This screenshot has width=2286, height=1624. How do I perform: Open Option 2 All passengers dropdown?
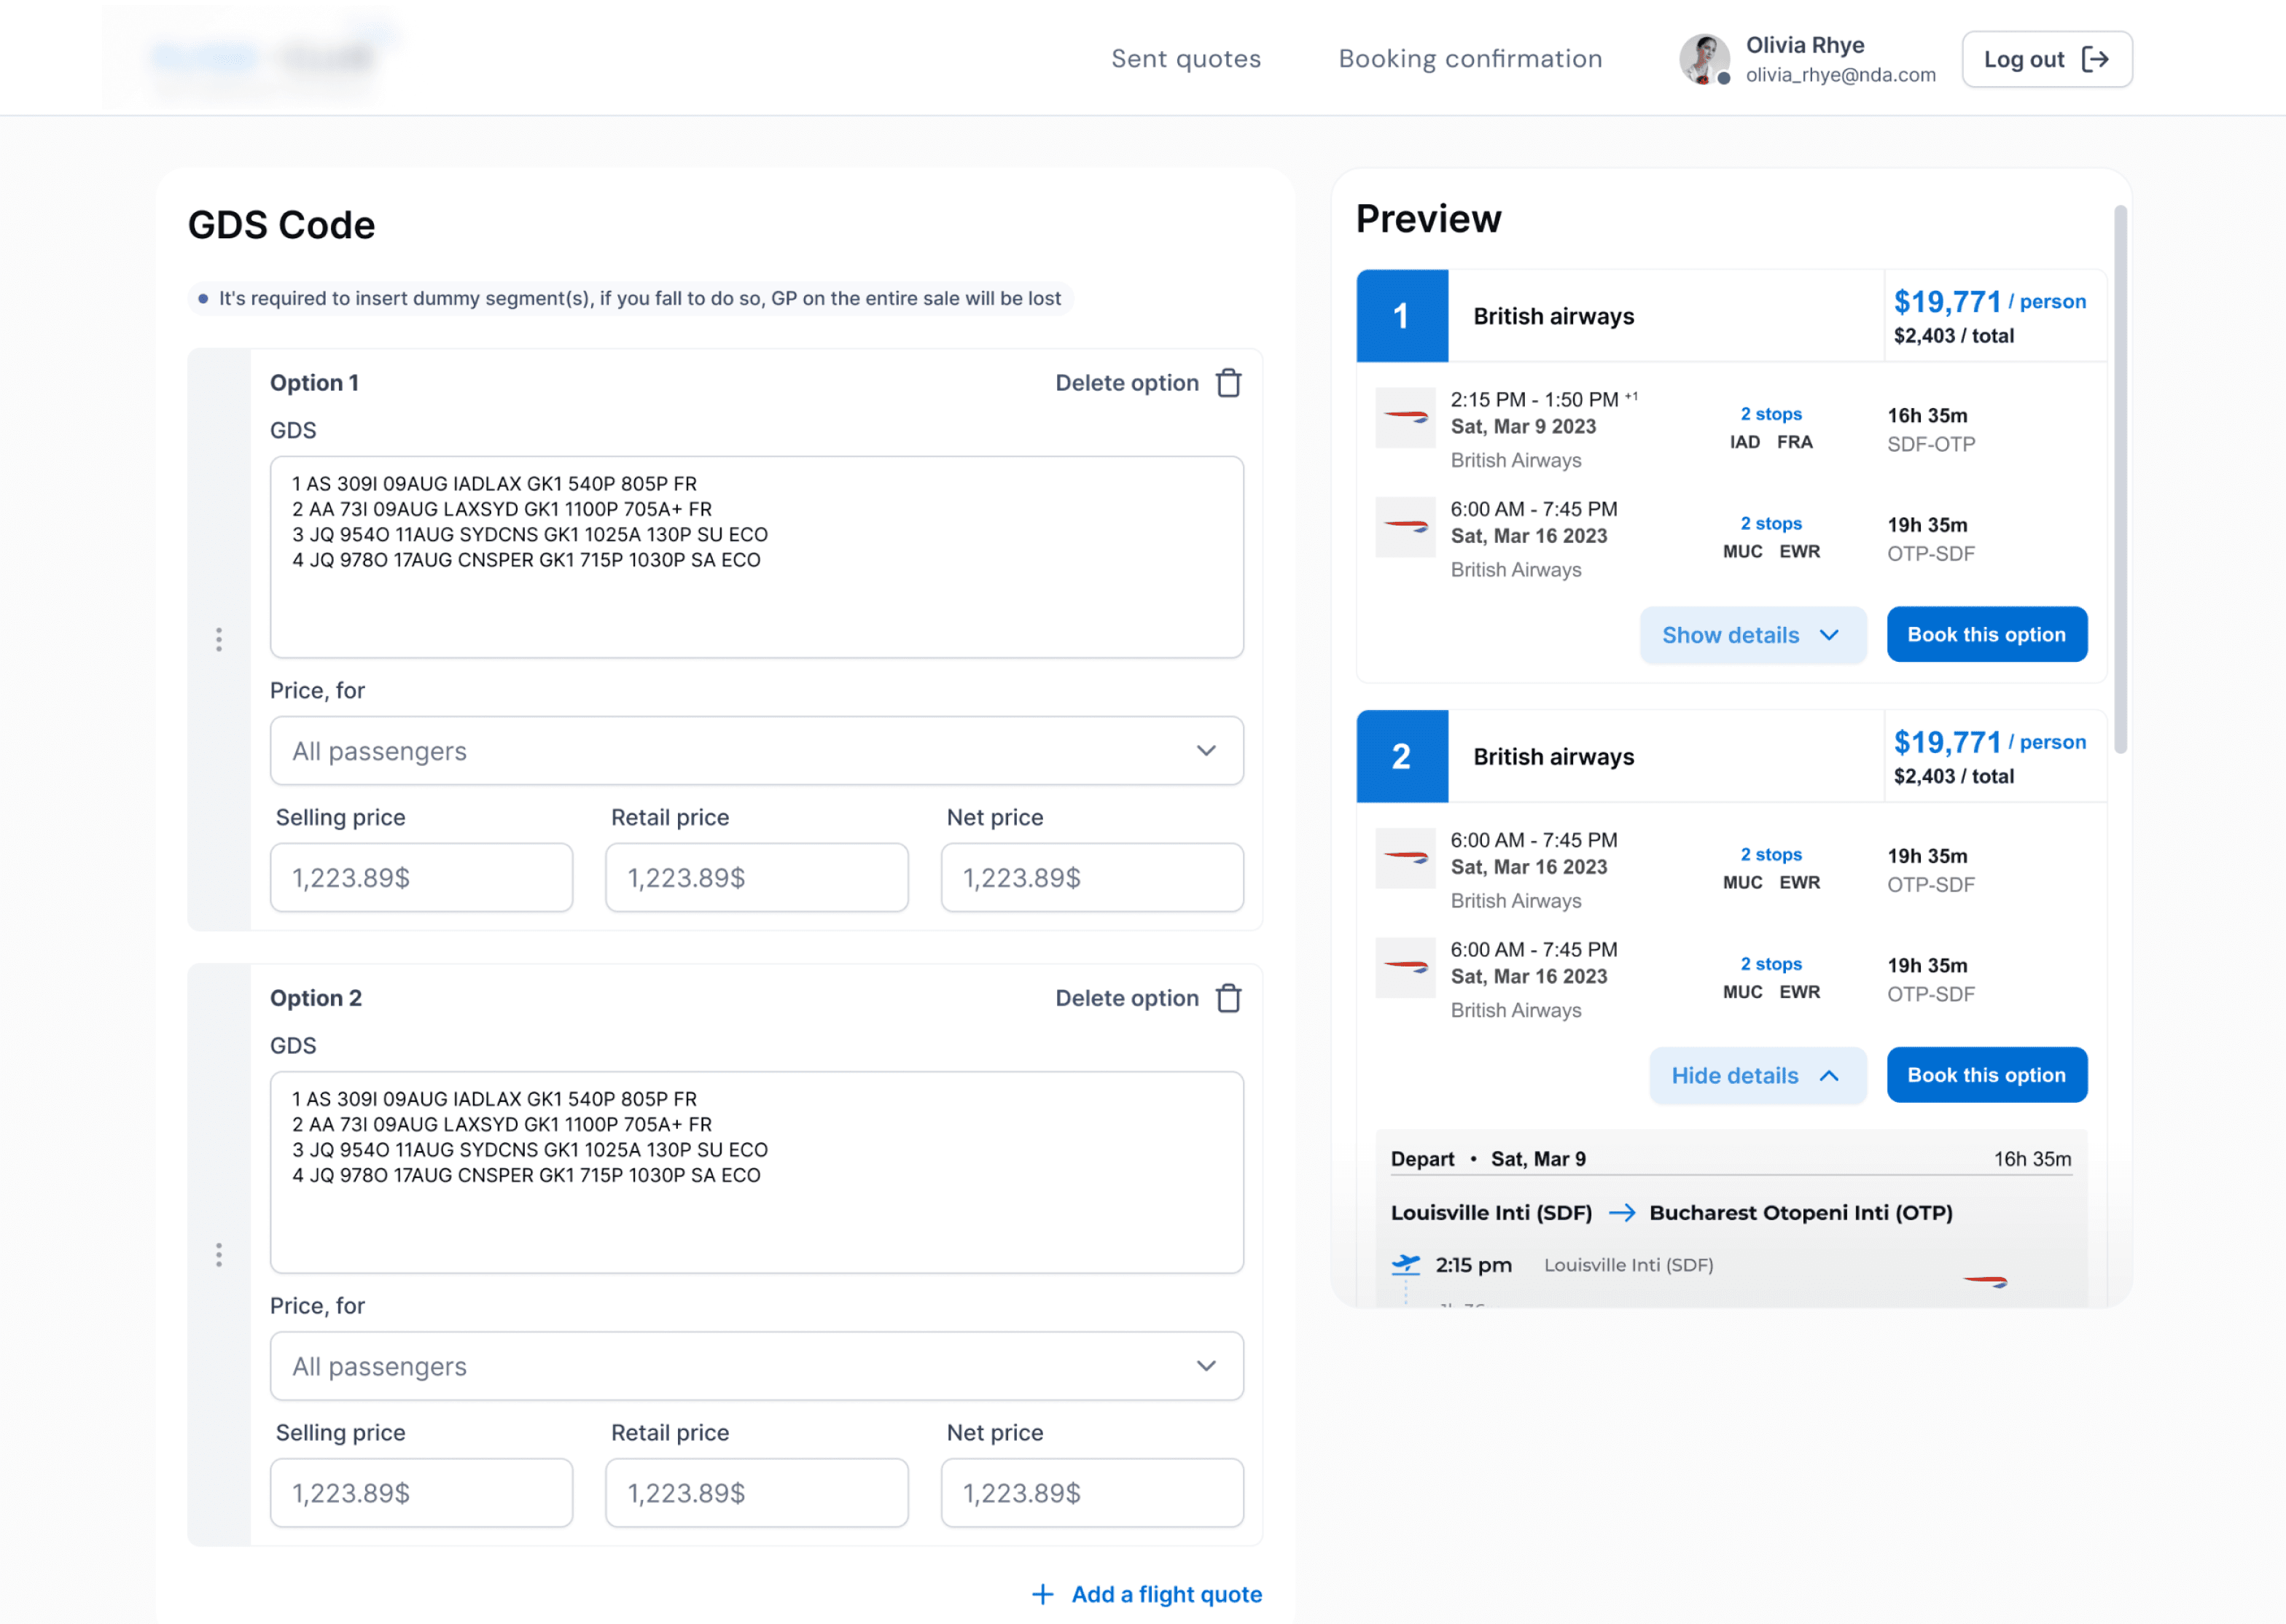756,1366
